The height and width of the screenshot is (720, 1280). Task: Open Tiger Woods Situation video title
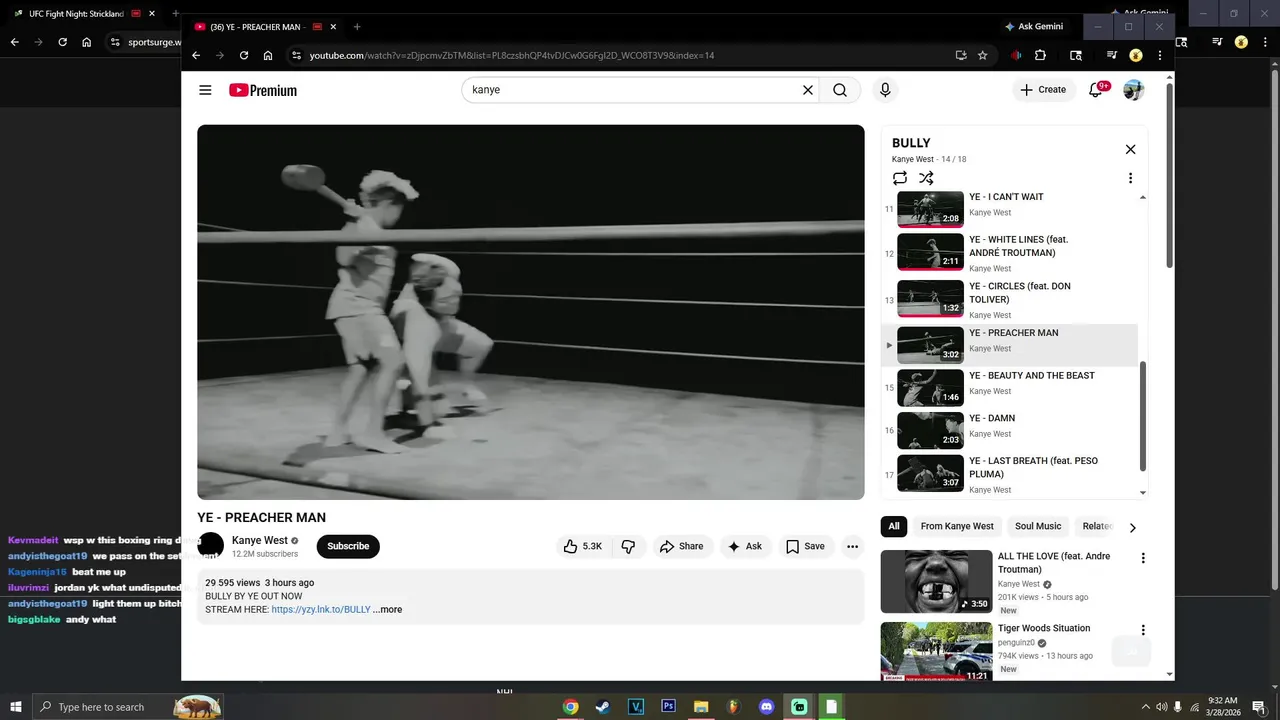click(x=1044, y=628)
